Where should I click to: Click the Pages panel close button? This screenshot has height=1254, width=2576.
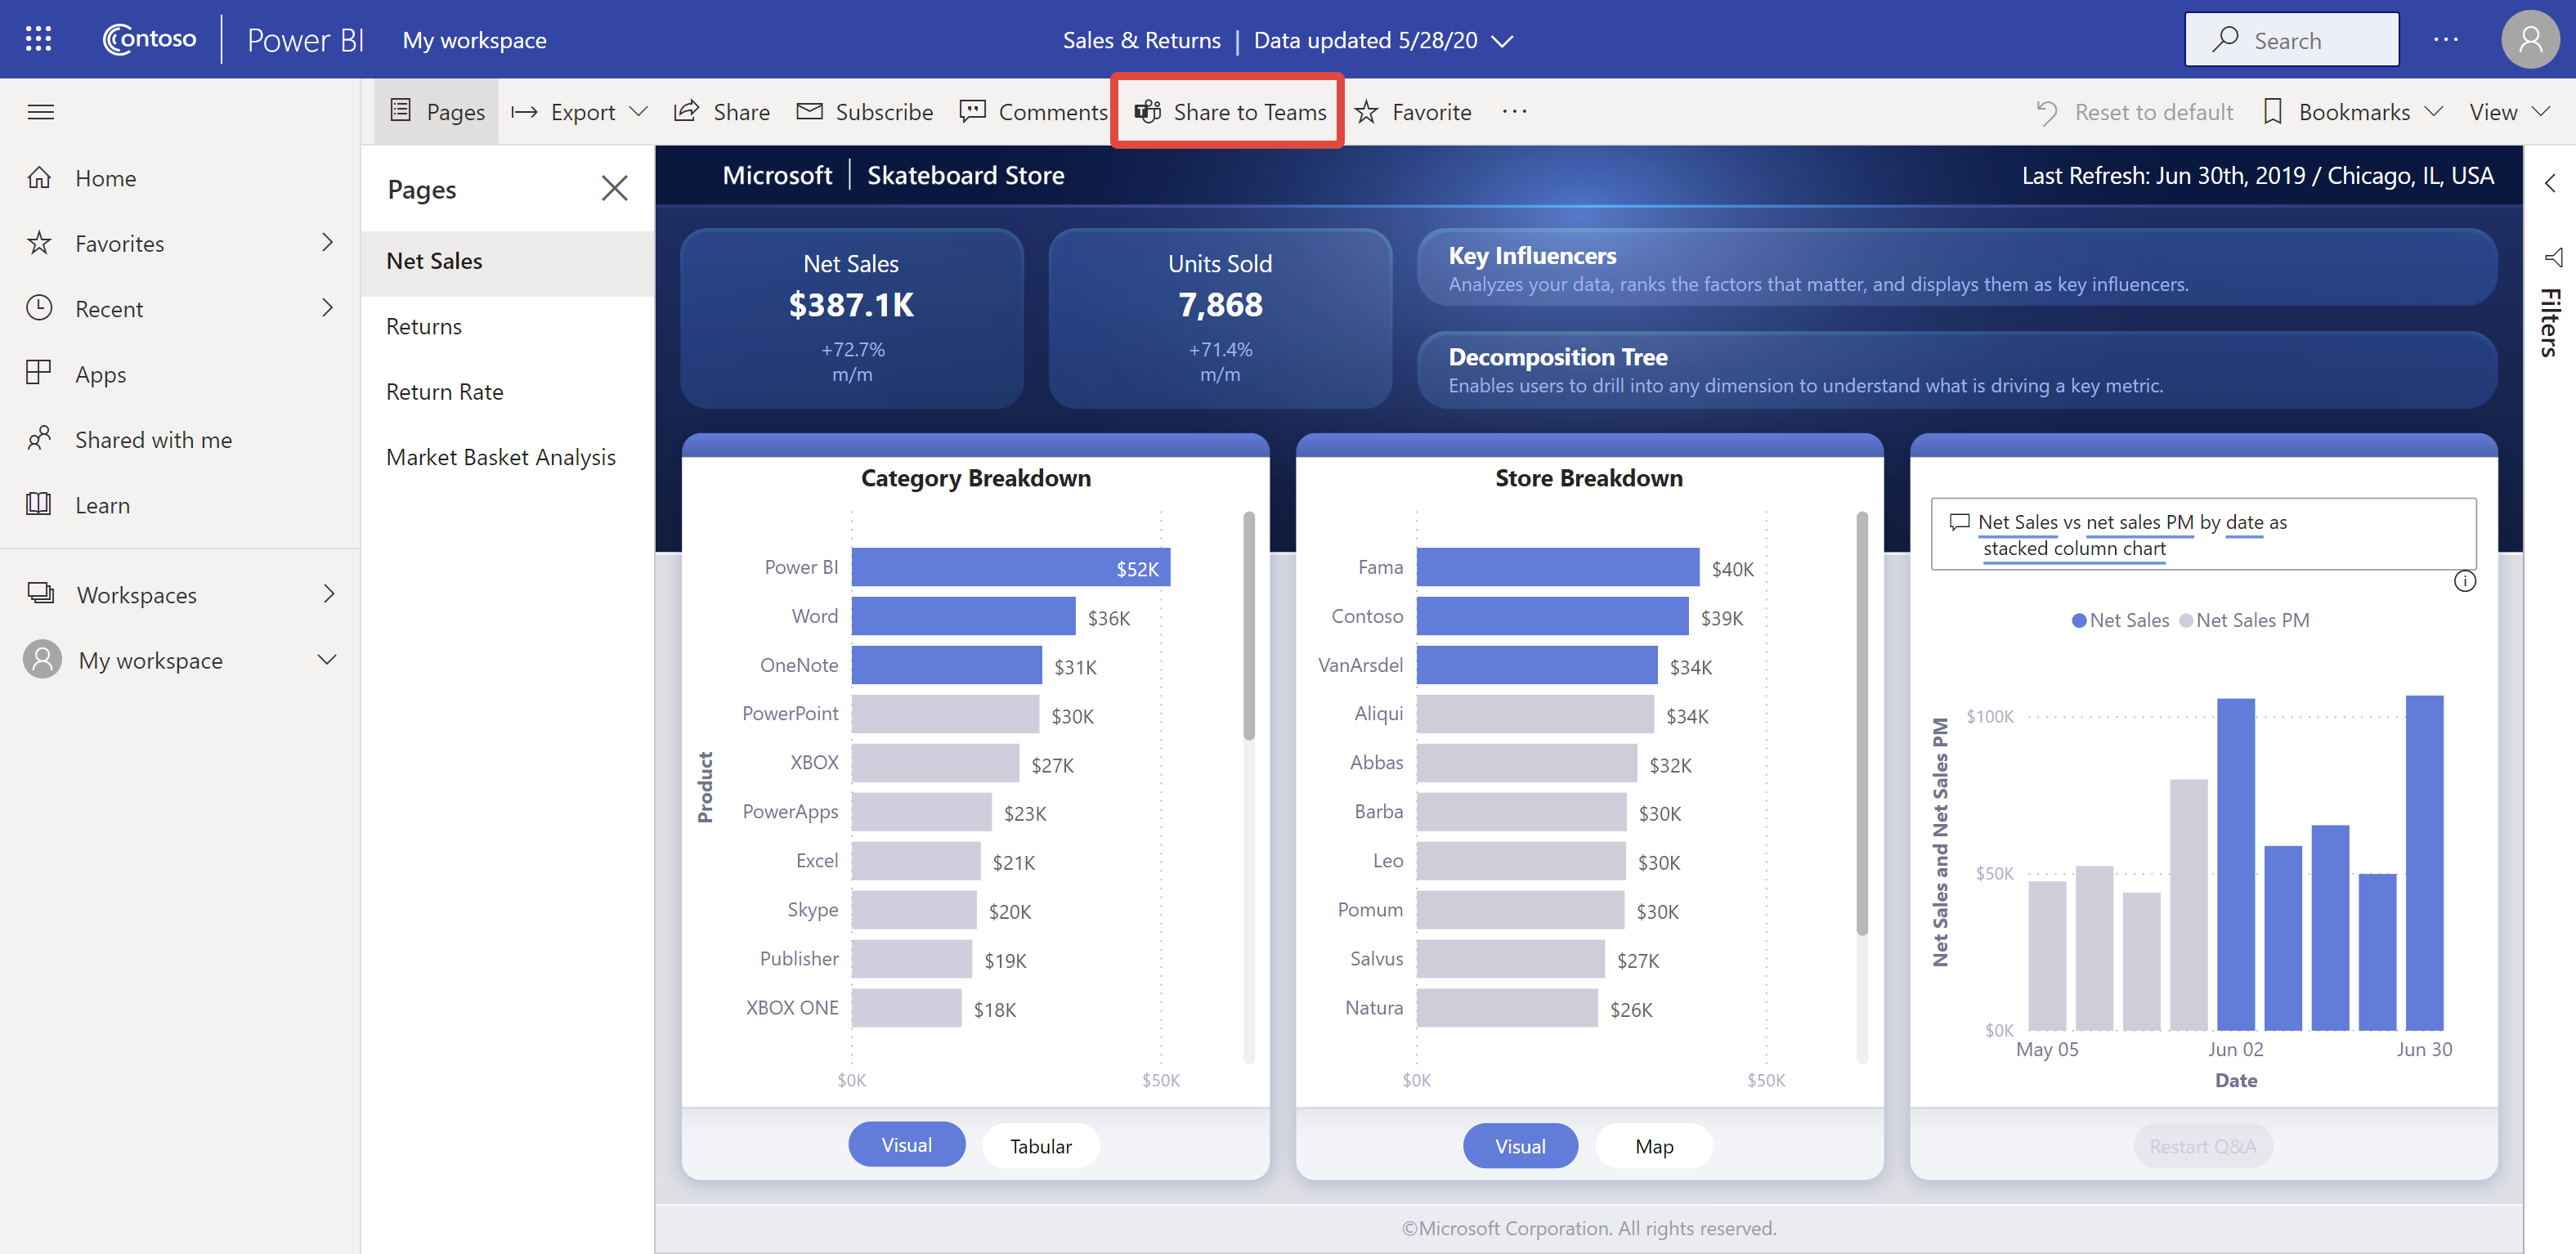click(615, 187)
